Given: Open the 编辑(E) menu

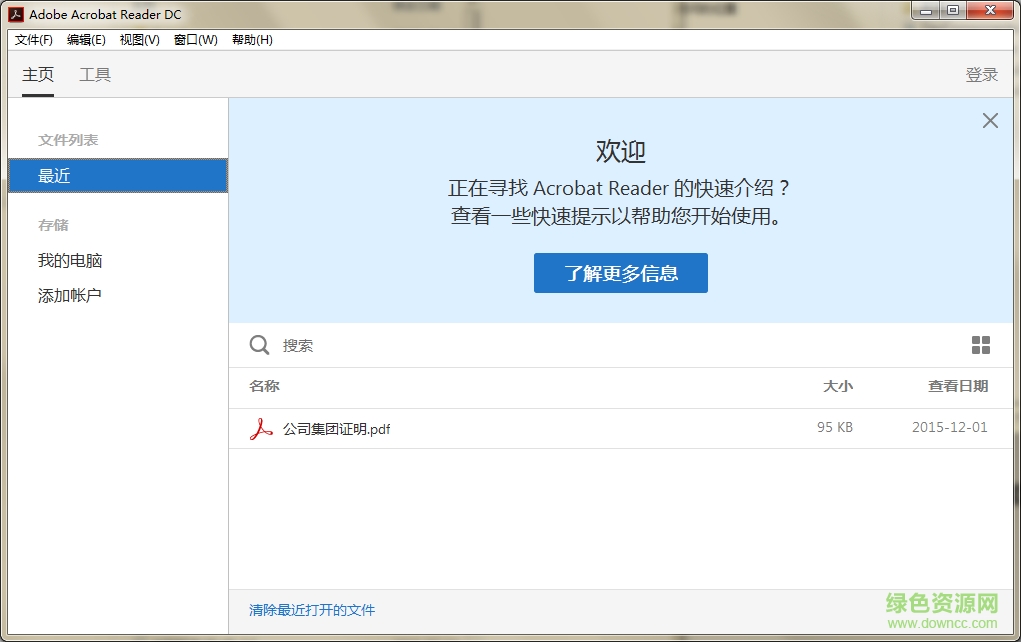Looking at the screenshot, I should coord(86,40).
